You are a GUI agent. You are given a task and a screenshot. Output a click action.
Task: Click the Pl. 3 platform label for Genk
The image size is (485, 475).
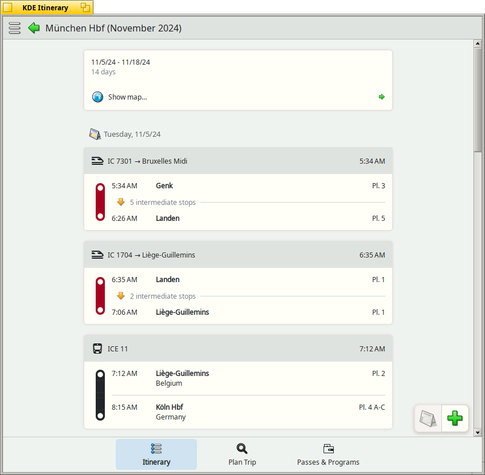point(378,186)
